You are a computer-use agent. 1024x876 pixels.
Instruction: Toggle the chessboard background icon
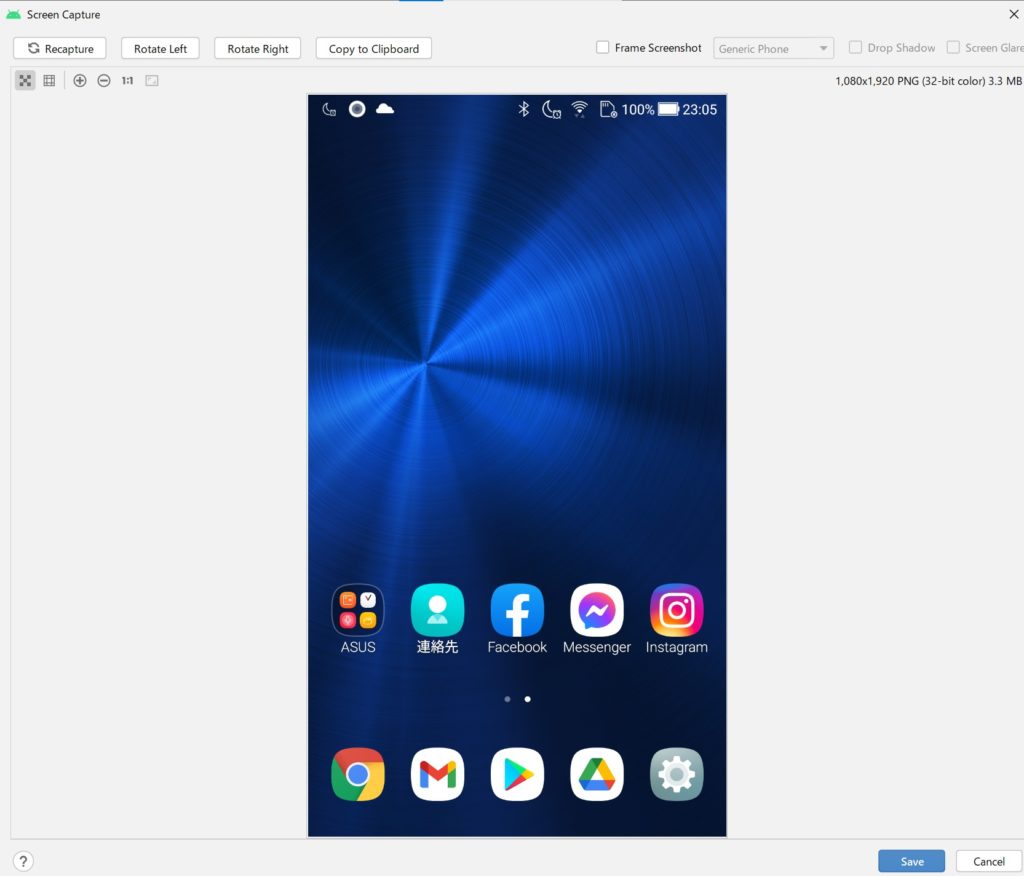point(25,80)
